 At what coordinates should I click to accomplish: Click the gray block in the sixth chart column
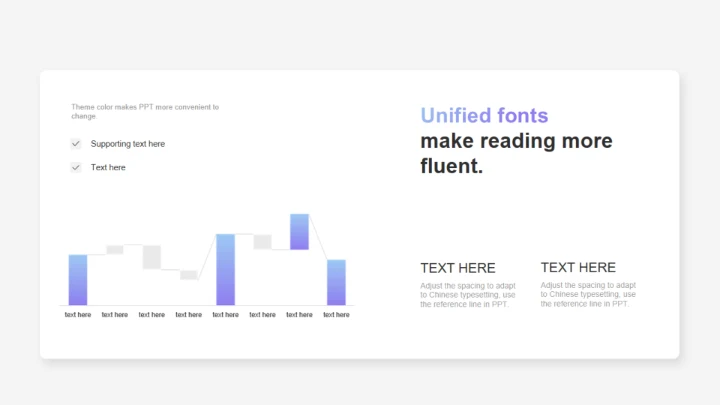tap(262, 241)
